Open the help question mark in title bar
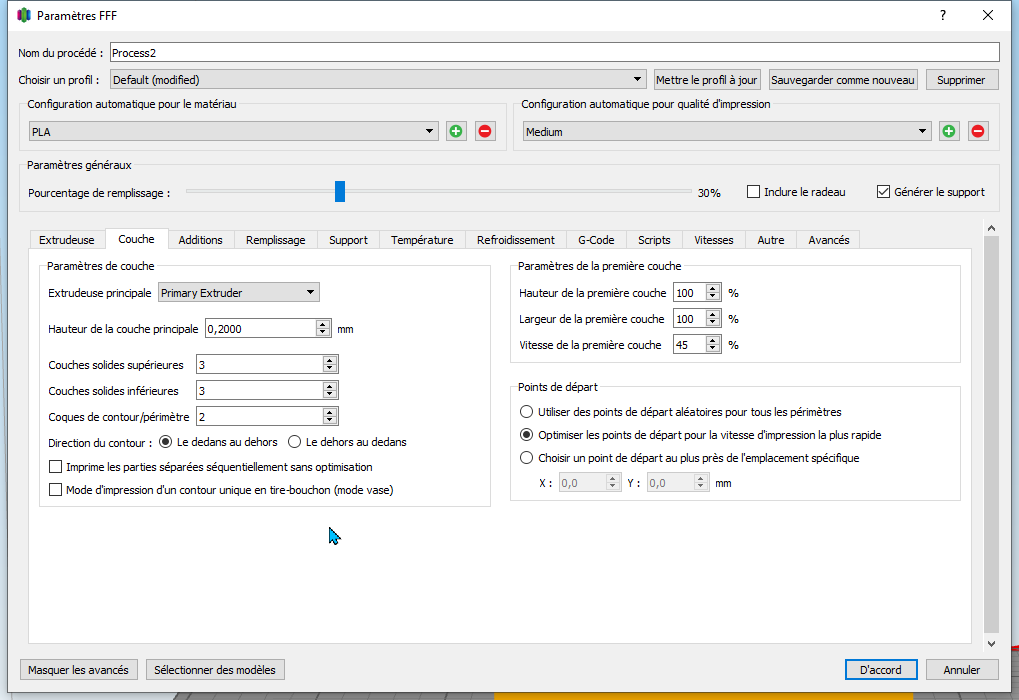The width and height of the screenshot is (1019, 700). point(943,15)
